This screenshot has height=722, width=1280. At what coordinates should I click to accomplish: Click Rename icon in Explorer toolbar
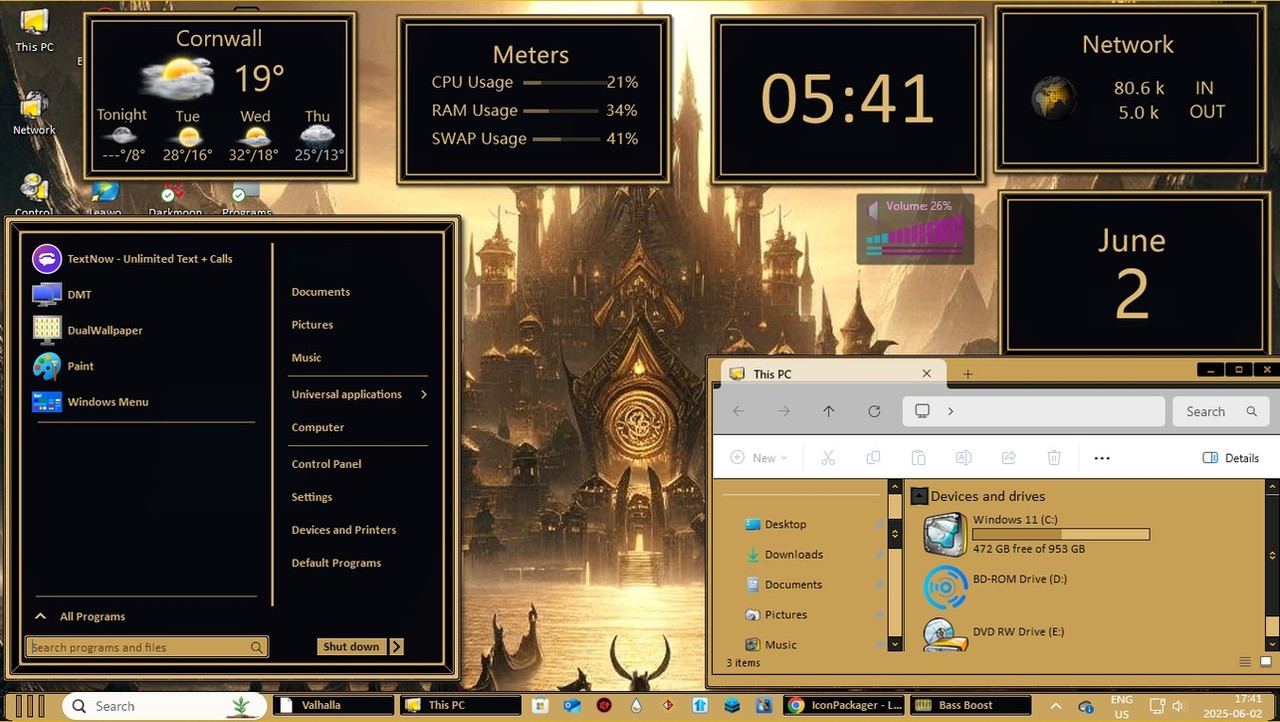pos(963,458)
